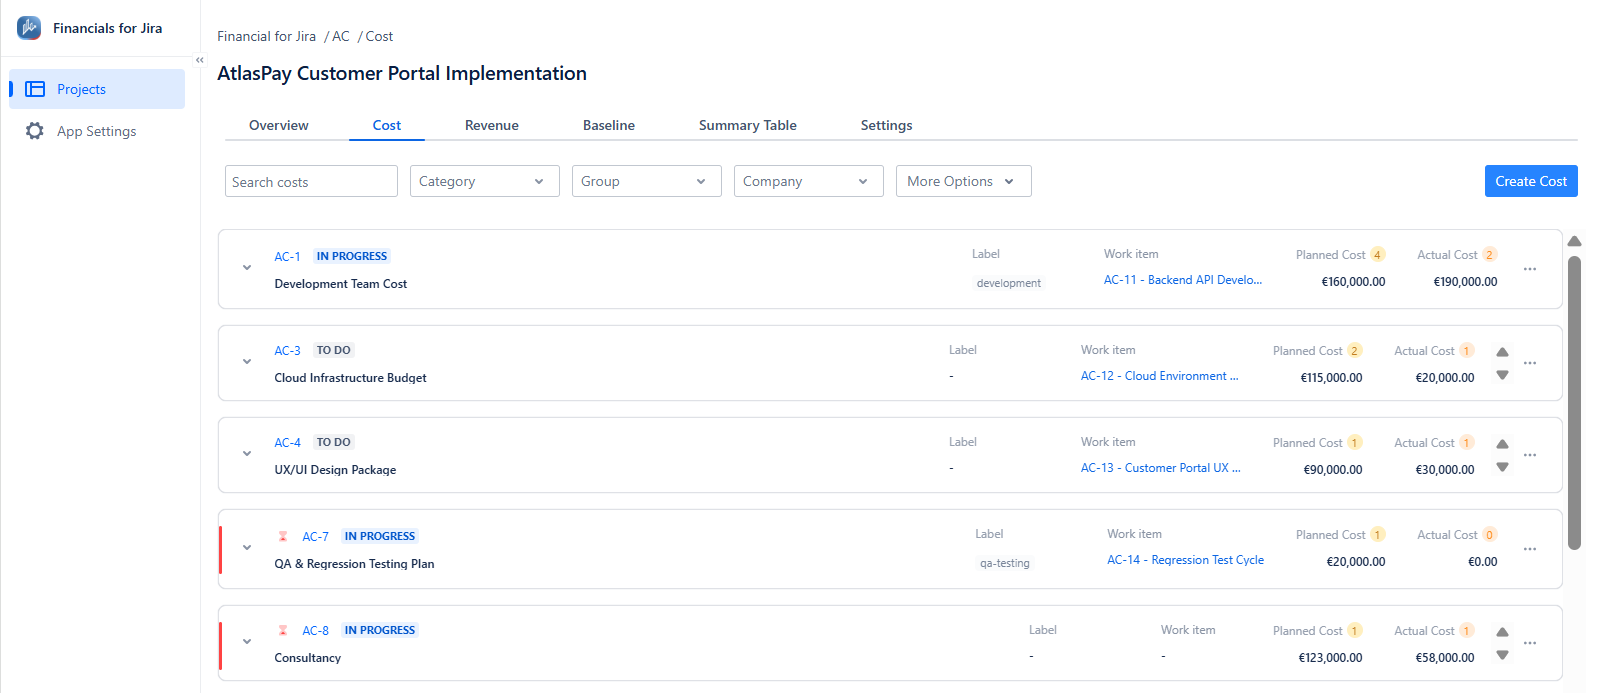
Task: Click the overdue hourglass icon on AC-7
Action: pyautogui.click(x=283, y=536)
